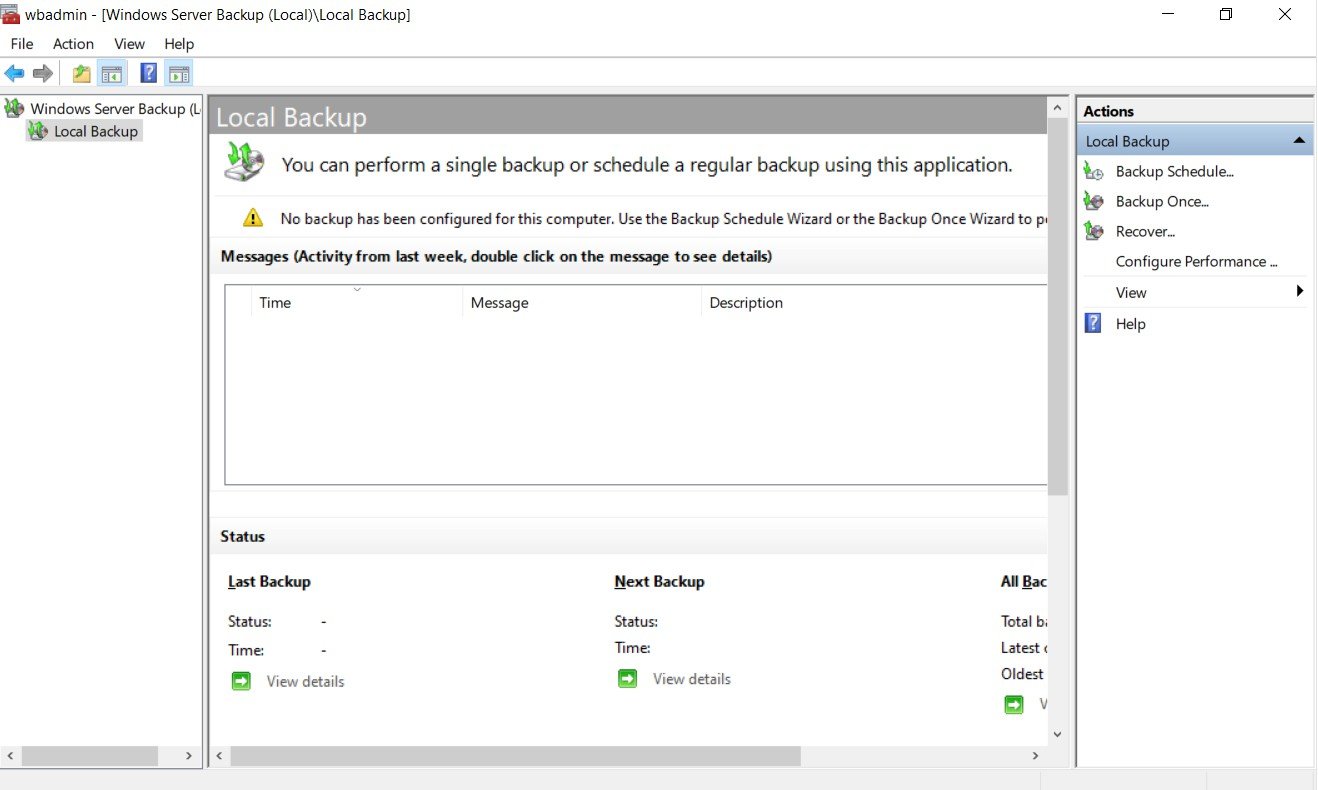
Task: Click the yellow warning triangle icon
Action: pos(252,218)
